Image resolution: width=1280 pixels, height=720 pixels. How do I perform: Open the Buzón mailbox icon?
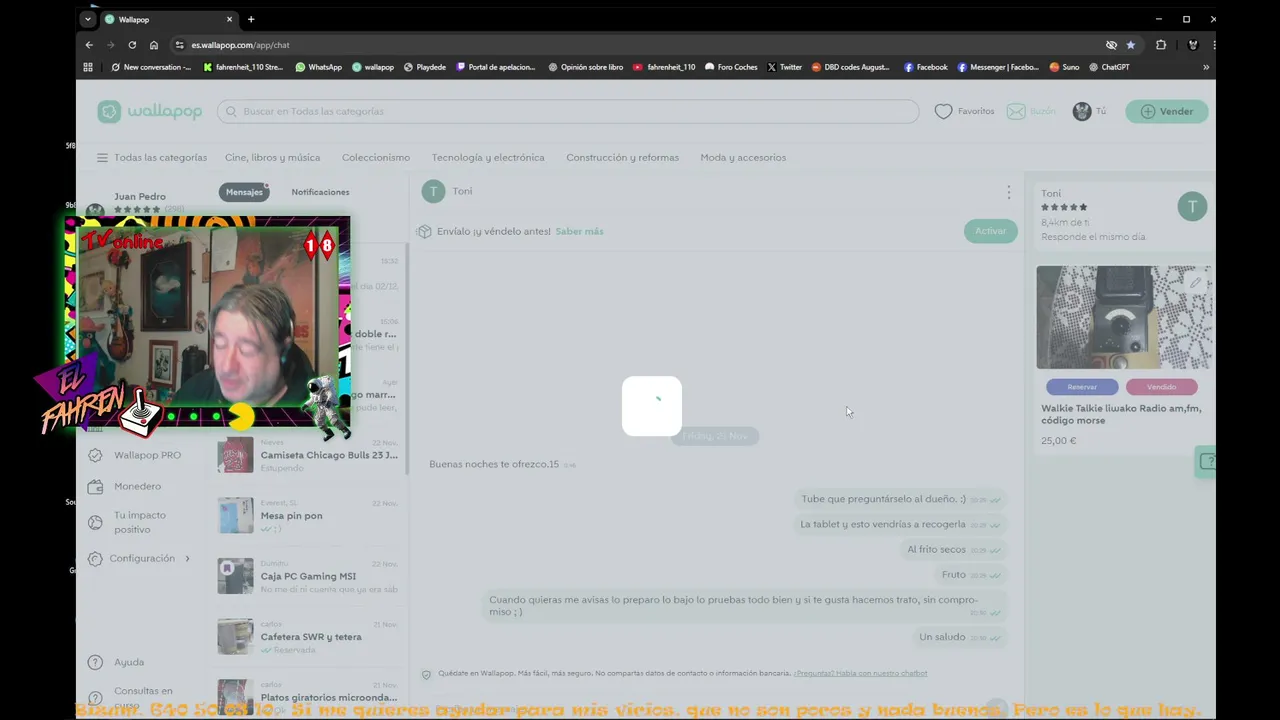(1016, 112)
